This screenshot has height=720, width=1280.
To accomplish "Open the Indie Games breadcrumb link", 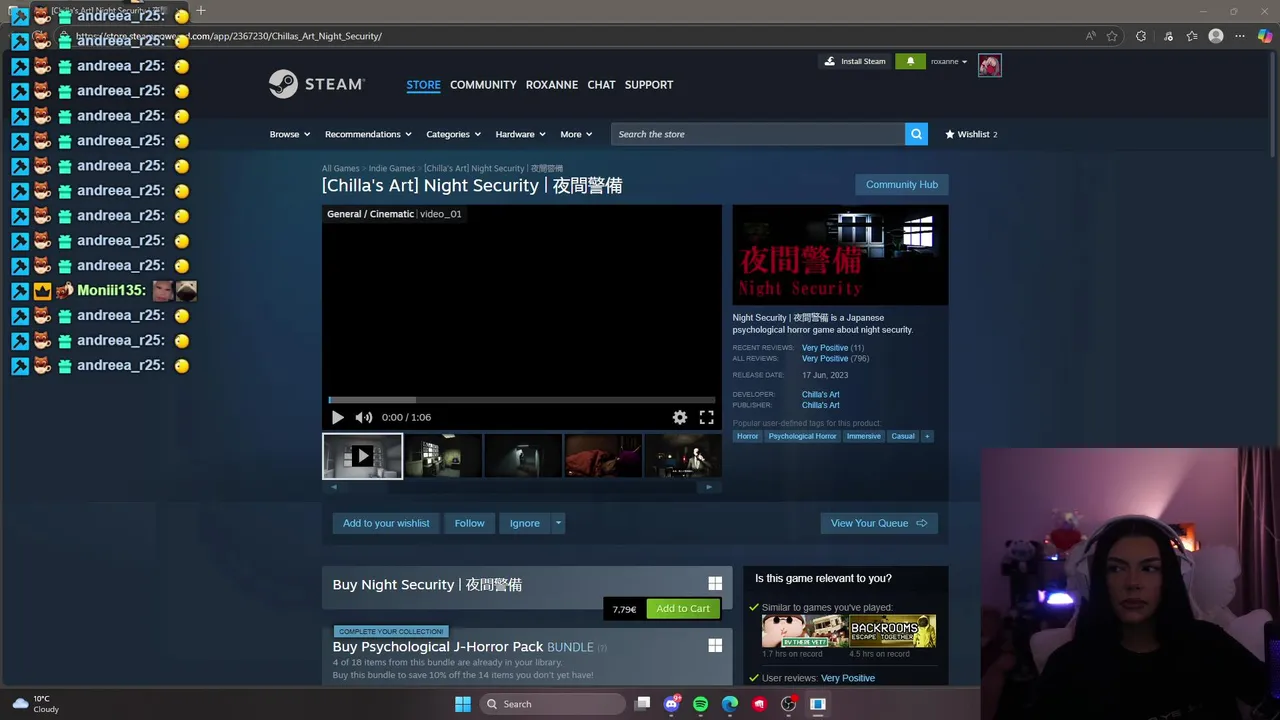I will pos(392,168).
